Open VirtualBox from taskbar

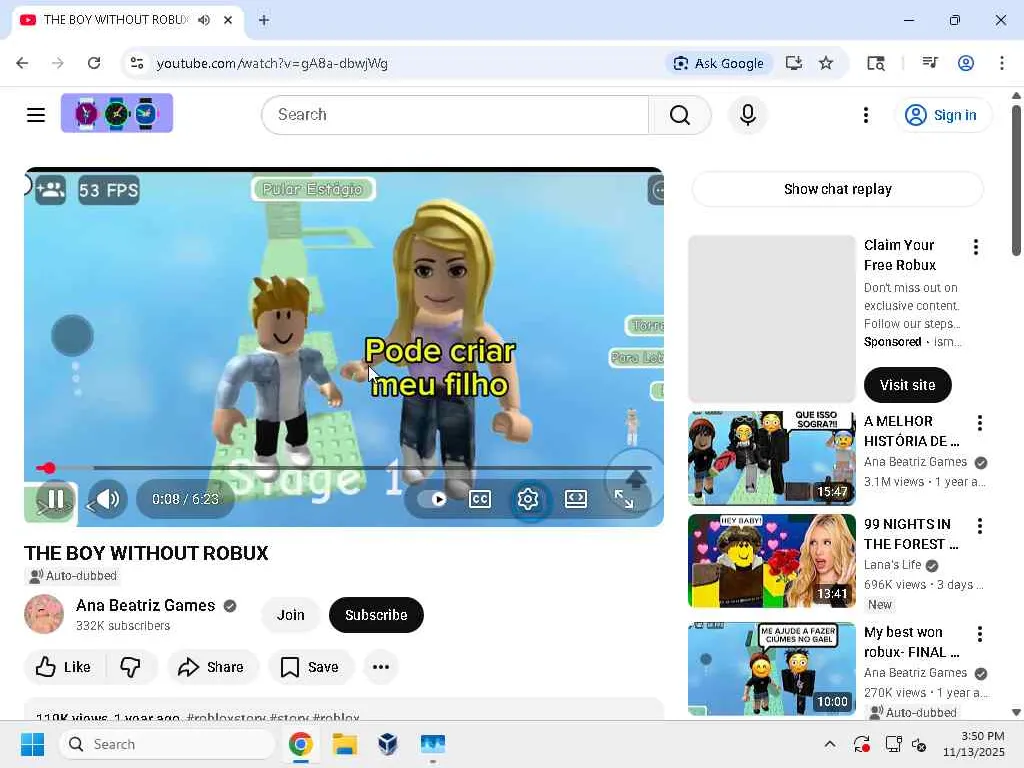[x=388, y=744]
